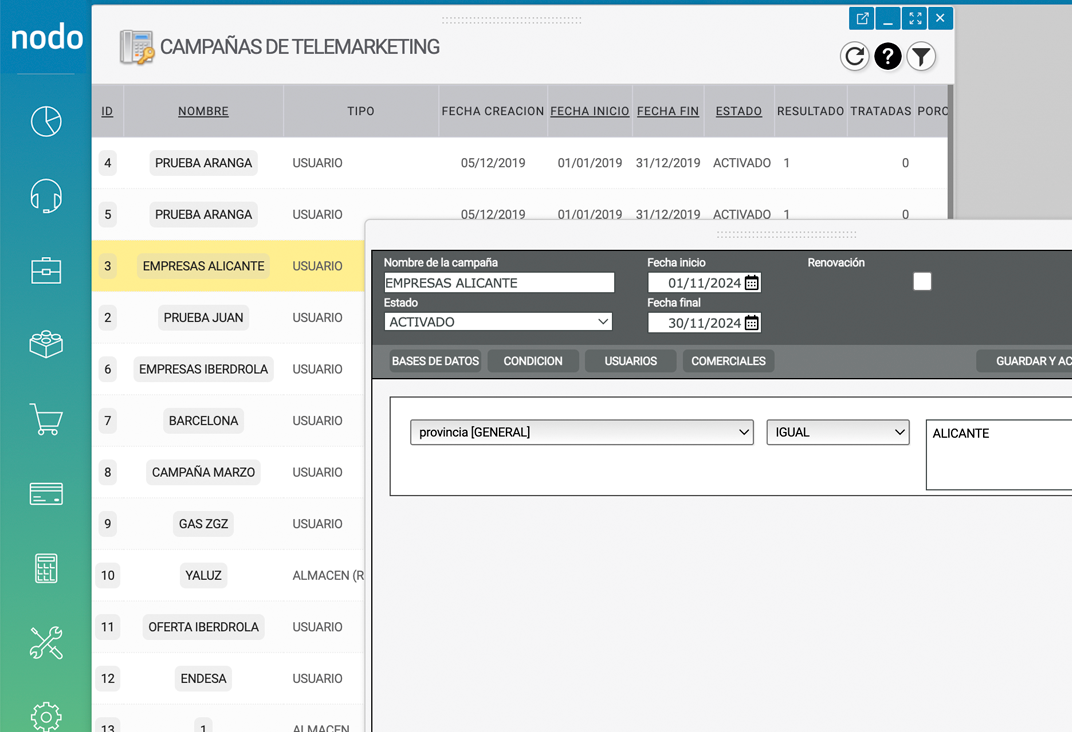Screen dimensions: 1072x732
Task: Click the GUARDAR Y AC button
Action: (x=1024, y=361)
